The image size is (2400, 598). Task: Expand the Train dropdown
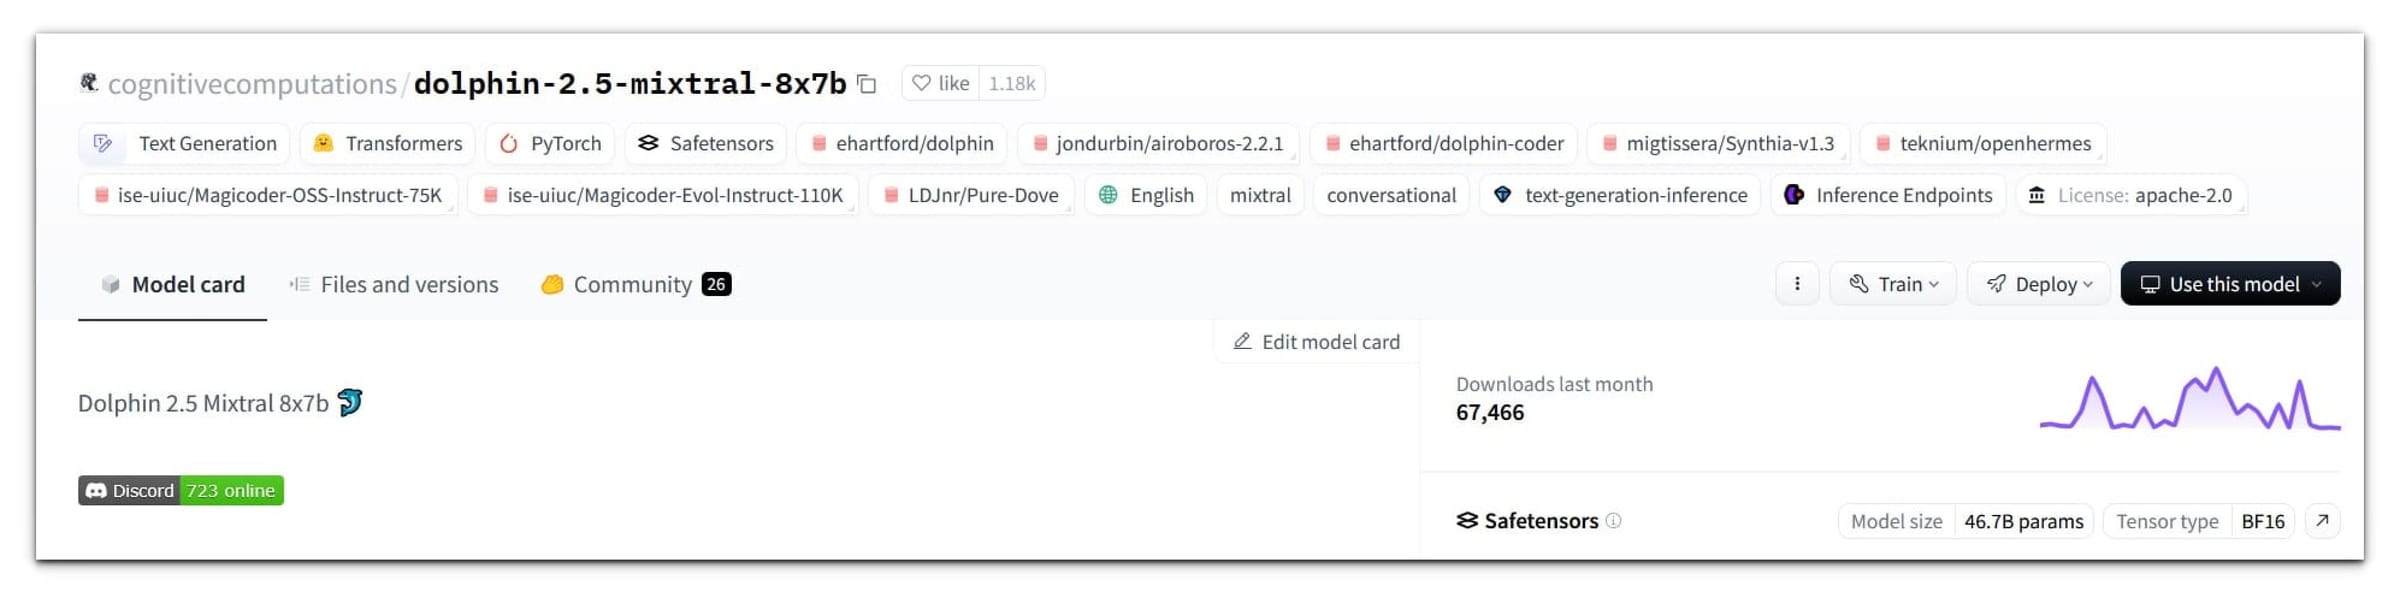click(x=1892, y=284)
